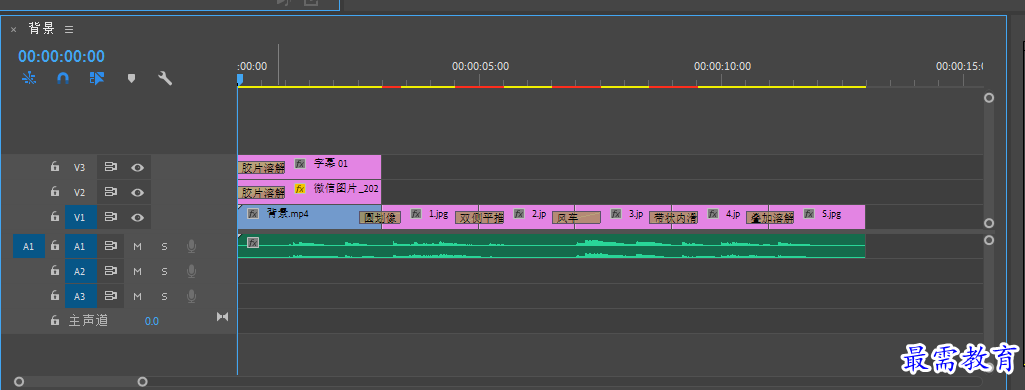Click fx badge on 字幕 01 clip
Viewport: 1025px width, 390px height.
coord(300,163)
